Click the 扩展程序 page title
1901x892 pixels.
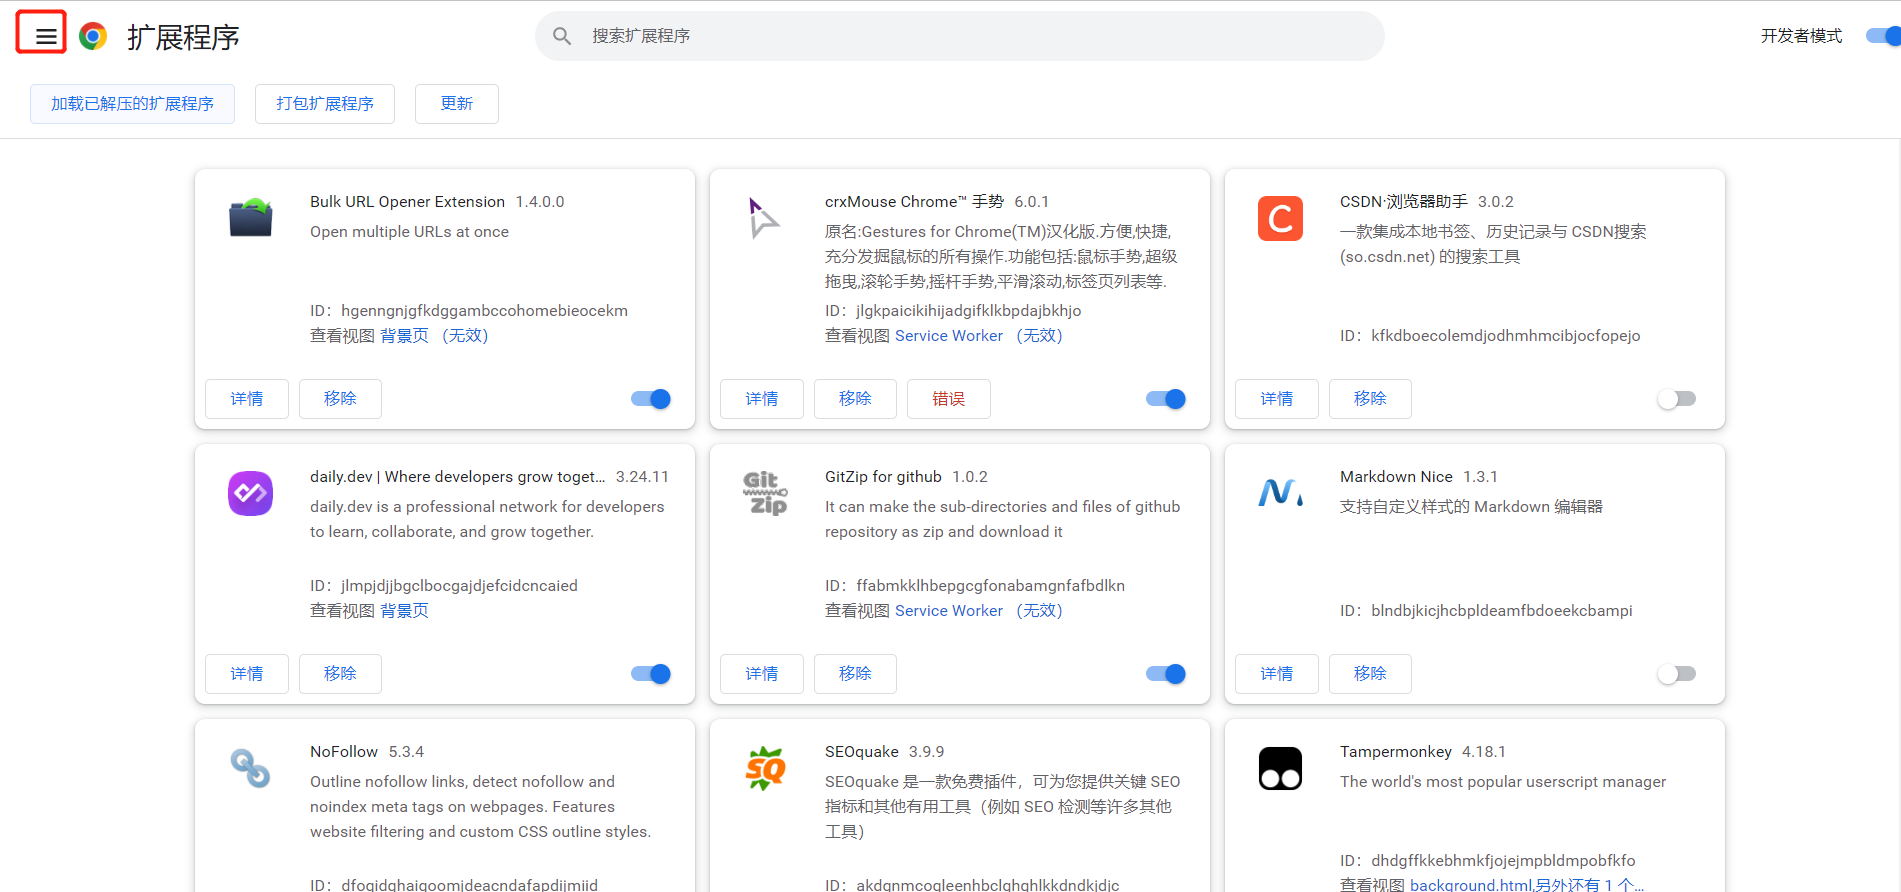183,37
